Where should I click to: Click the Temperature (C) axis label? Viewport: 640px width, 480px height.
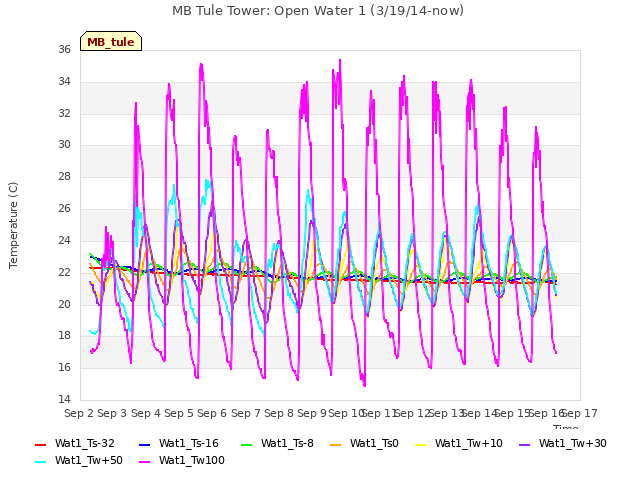click(13, 225)
